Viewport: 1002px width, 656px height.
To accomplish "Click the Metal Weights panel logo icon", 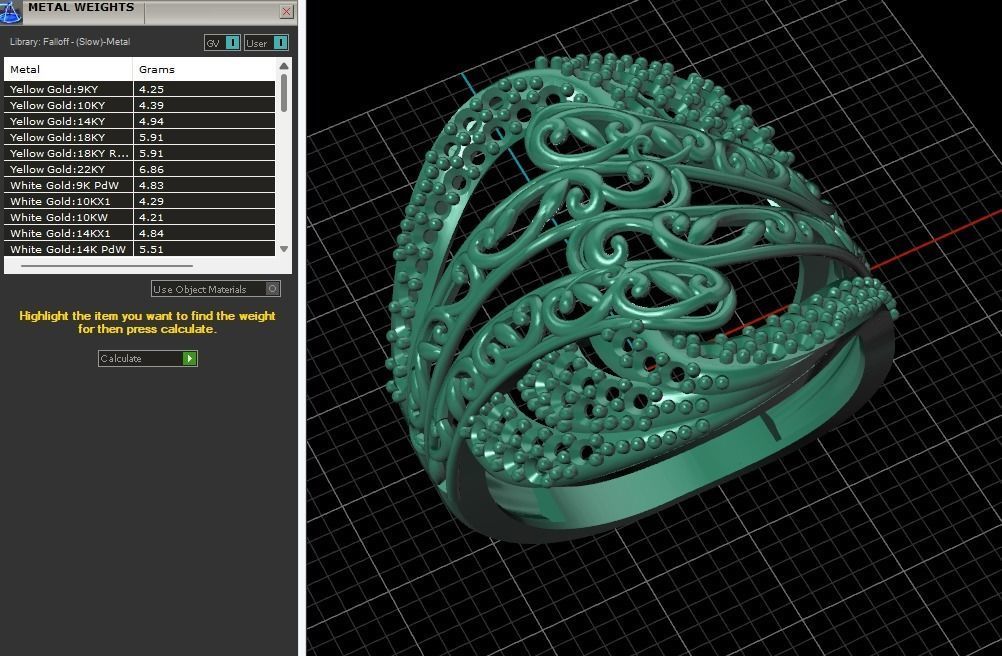I will click(x=11, y=11).
